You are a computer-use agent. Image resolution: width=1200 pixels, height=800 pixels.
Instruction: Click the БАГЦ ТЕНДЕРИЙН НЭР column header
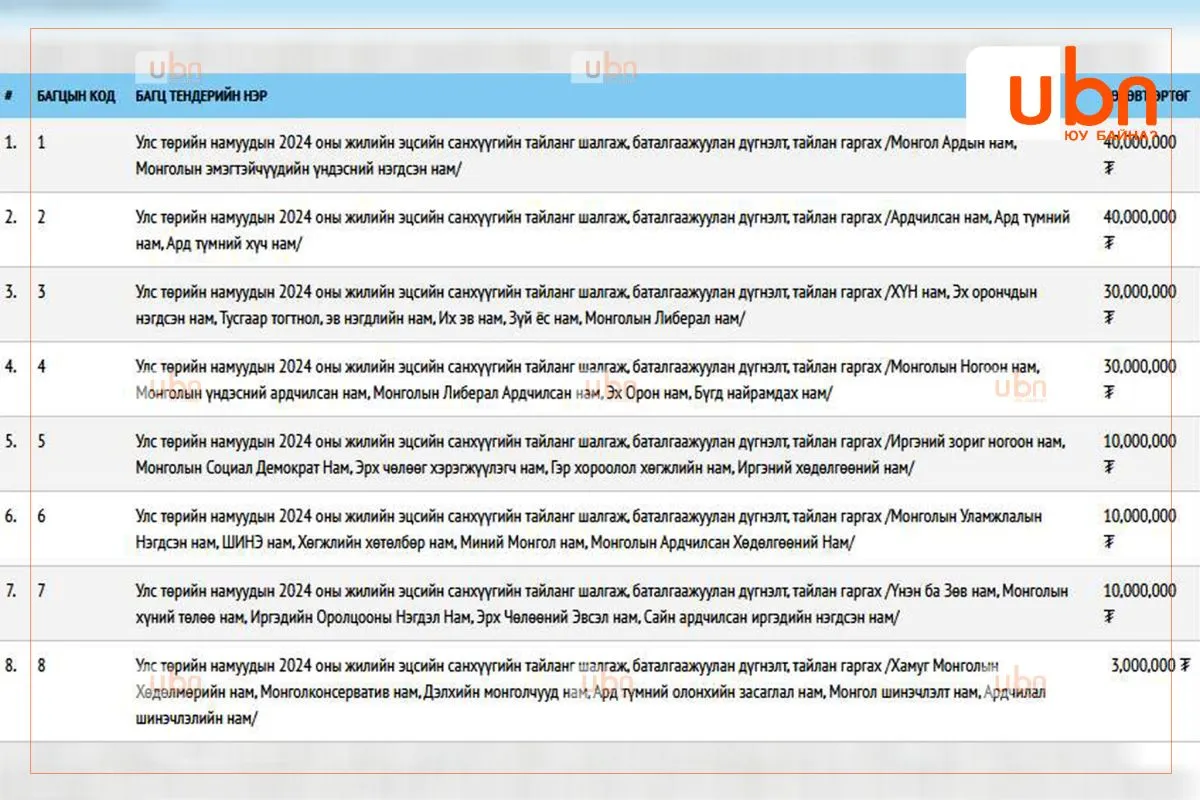201,96
